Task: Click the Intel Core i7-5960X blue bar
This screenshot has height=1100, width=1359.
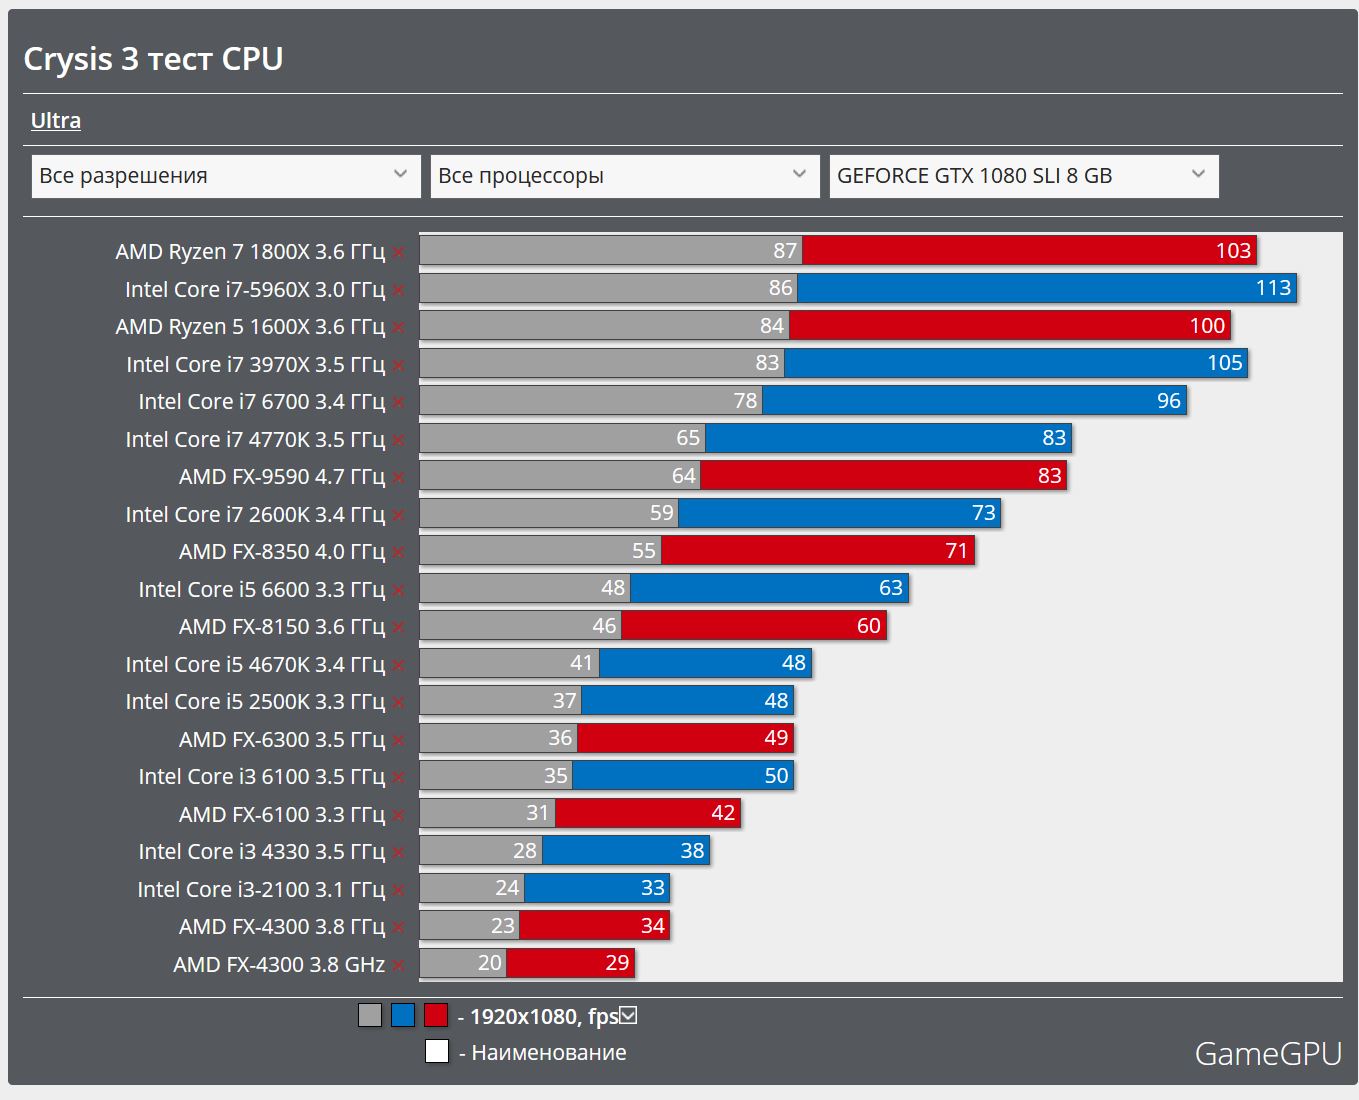Action: 1045,288
